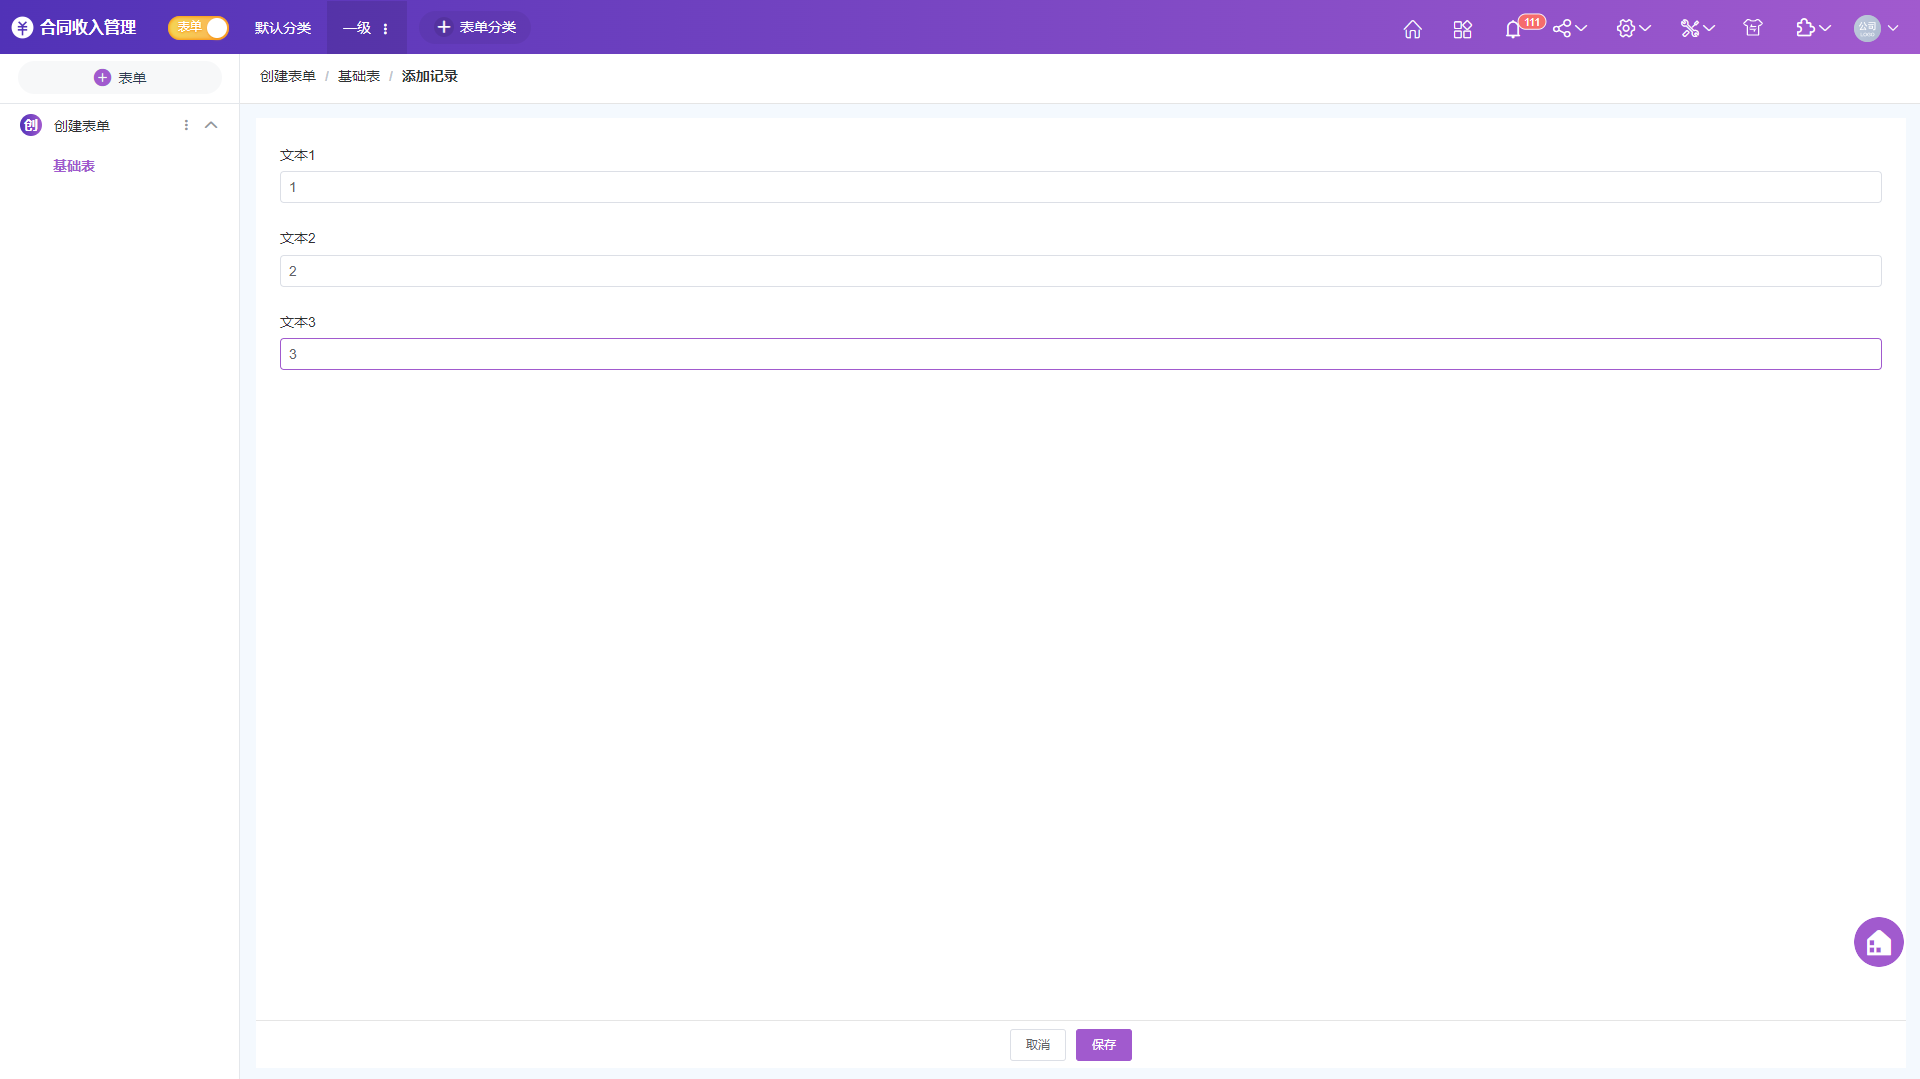Viewport: 1920px width, 1079px height.
Task: Click the 文本1 input field
Action: [1080, 187]
